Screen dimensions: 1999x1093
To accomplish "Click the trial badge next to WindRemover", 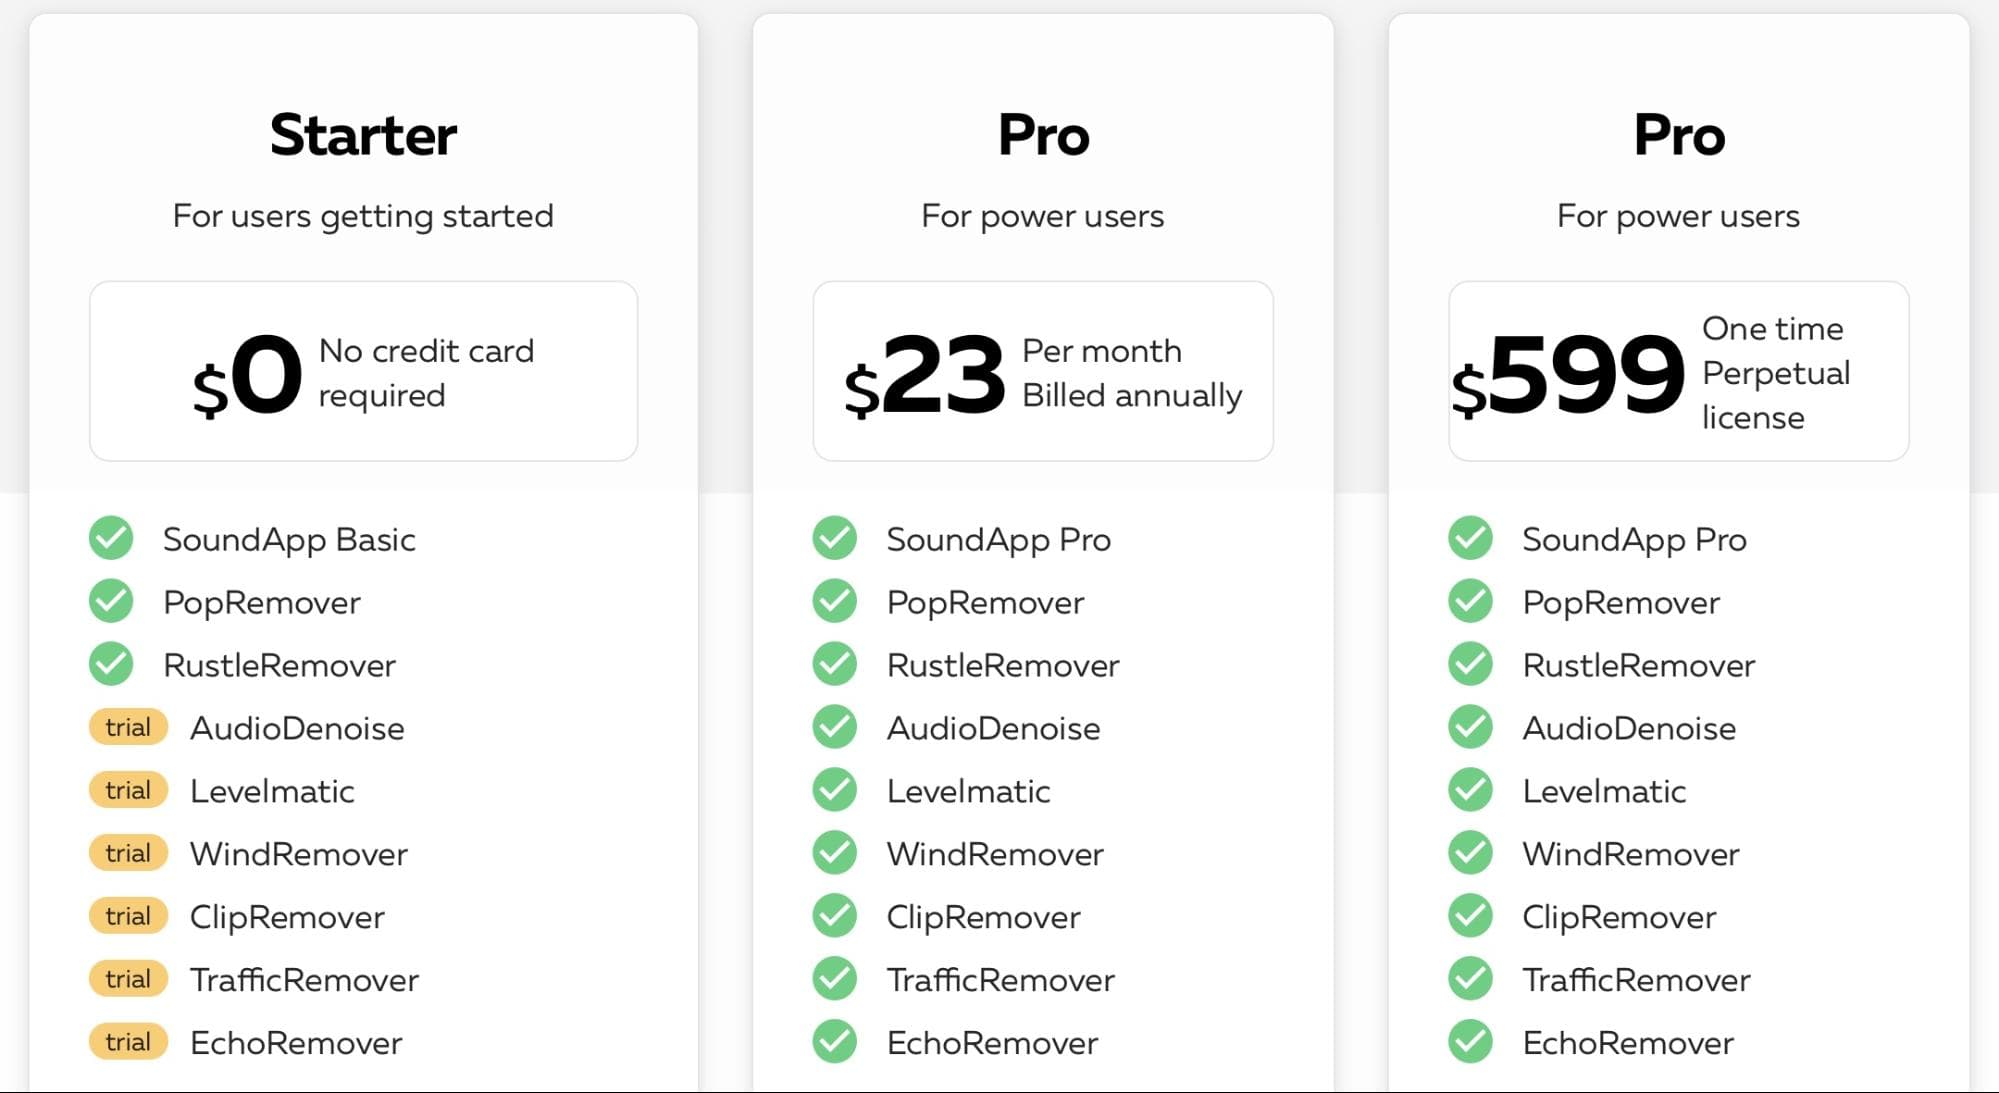I will pos(128,853).
